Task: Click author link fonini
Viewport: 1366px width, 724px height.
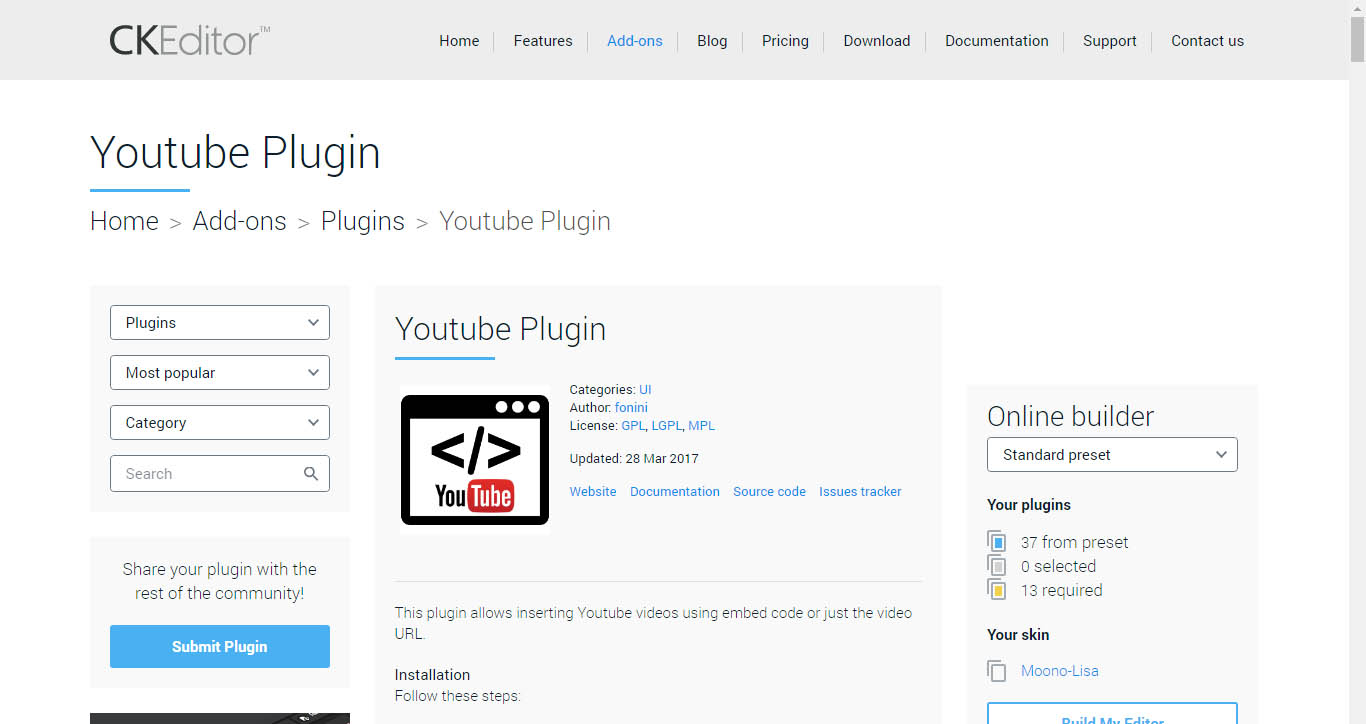Action: tap(630, 408)
